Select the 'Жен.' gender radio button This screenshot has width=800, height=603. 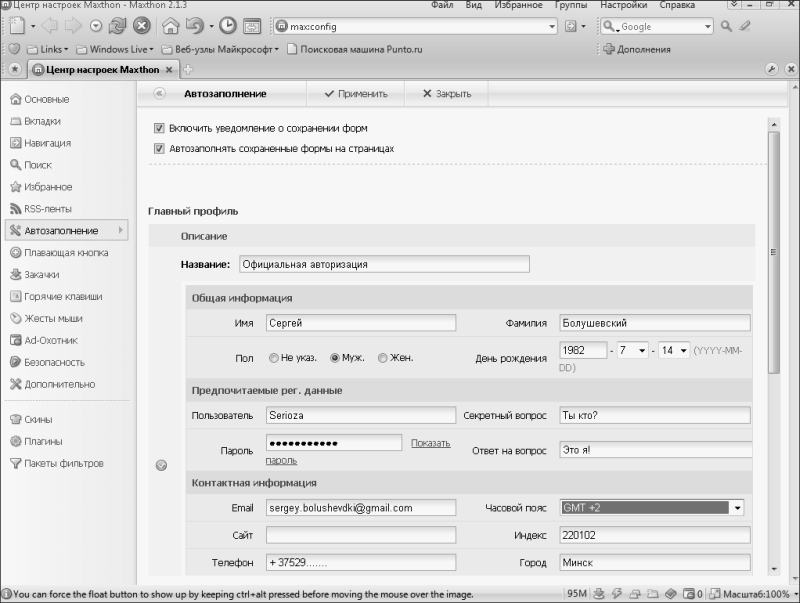pyautogui.click(x=383, y=358)
